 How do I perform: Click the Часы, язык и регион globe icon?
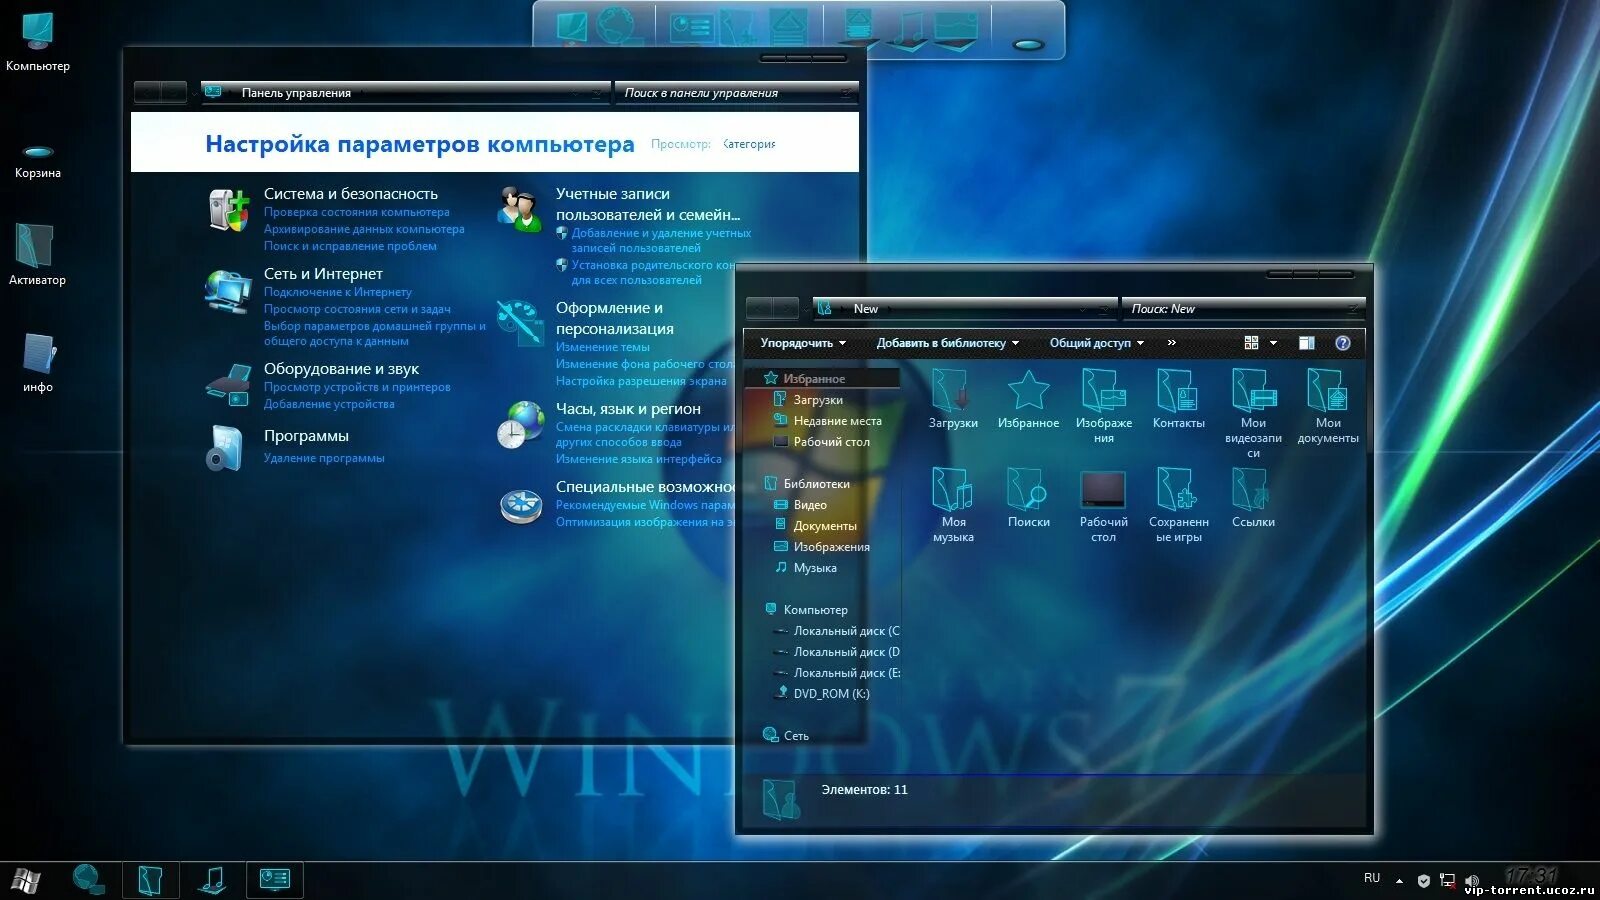click(520, 424)
